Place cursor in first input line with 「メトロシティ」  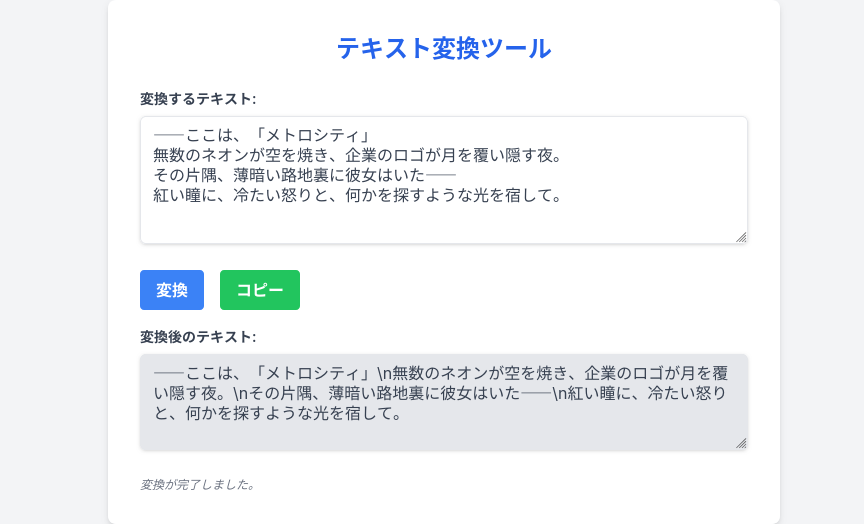pyautogui.click(x=266, y=136)
